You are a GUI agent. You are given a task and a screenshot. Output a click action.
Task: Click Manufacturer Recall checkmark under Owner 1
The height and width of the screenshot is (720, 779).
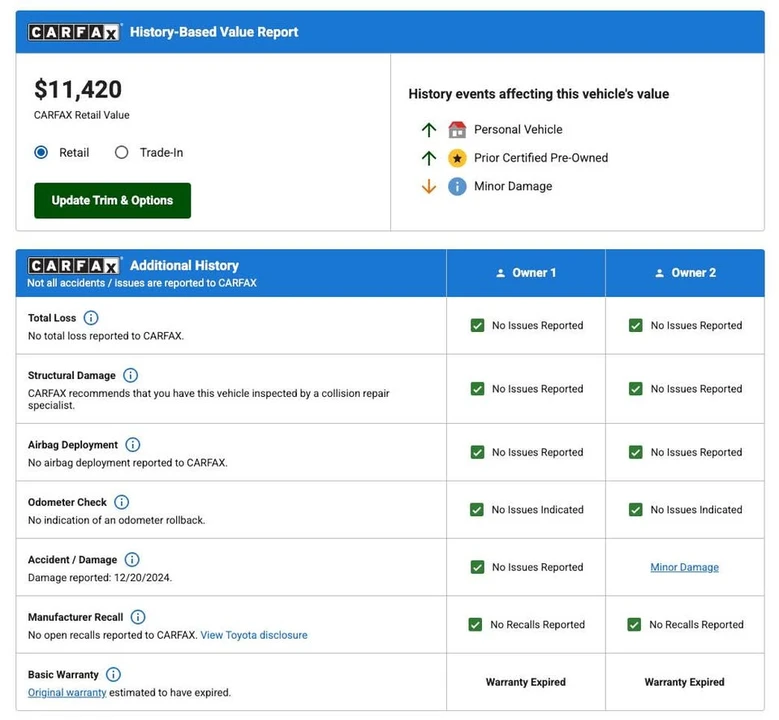pos(475,625)
